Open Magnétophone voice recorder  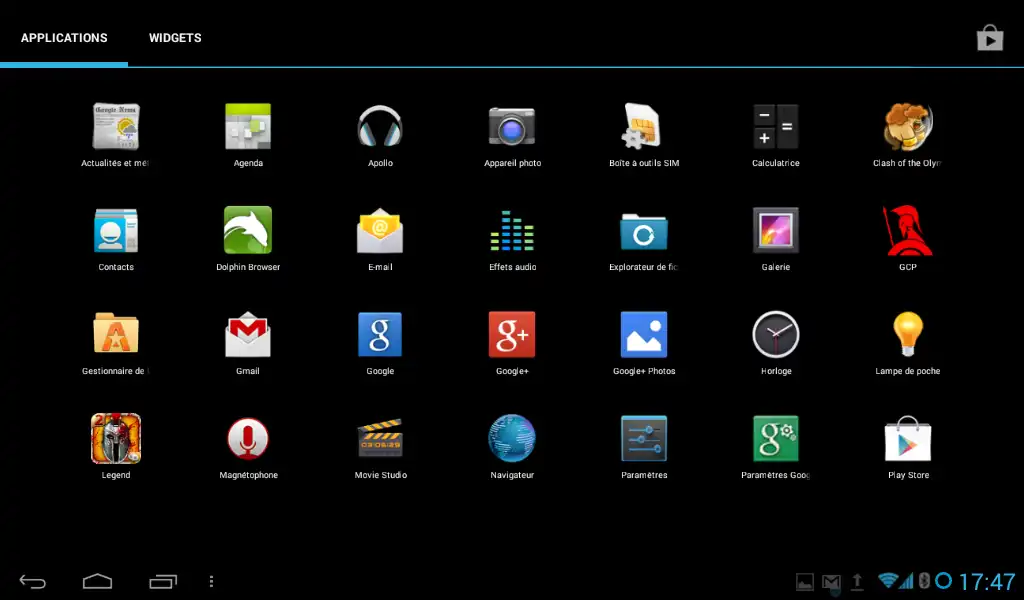pos(248,438)
